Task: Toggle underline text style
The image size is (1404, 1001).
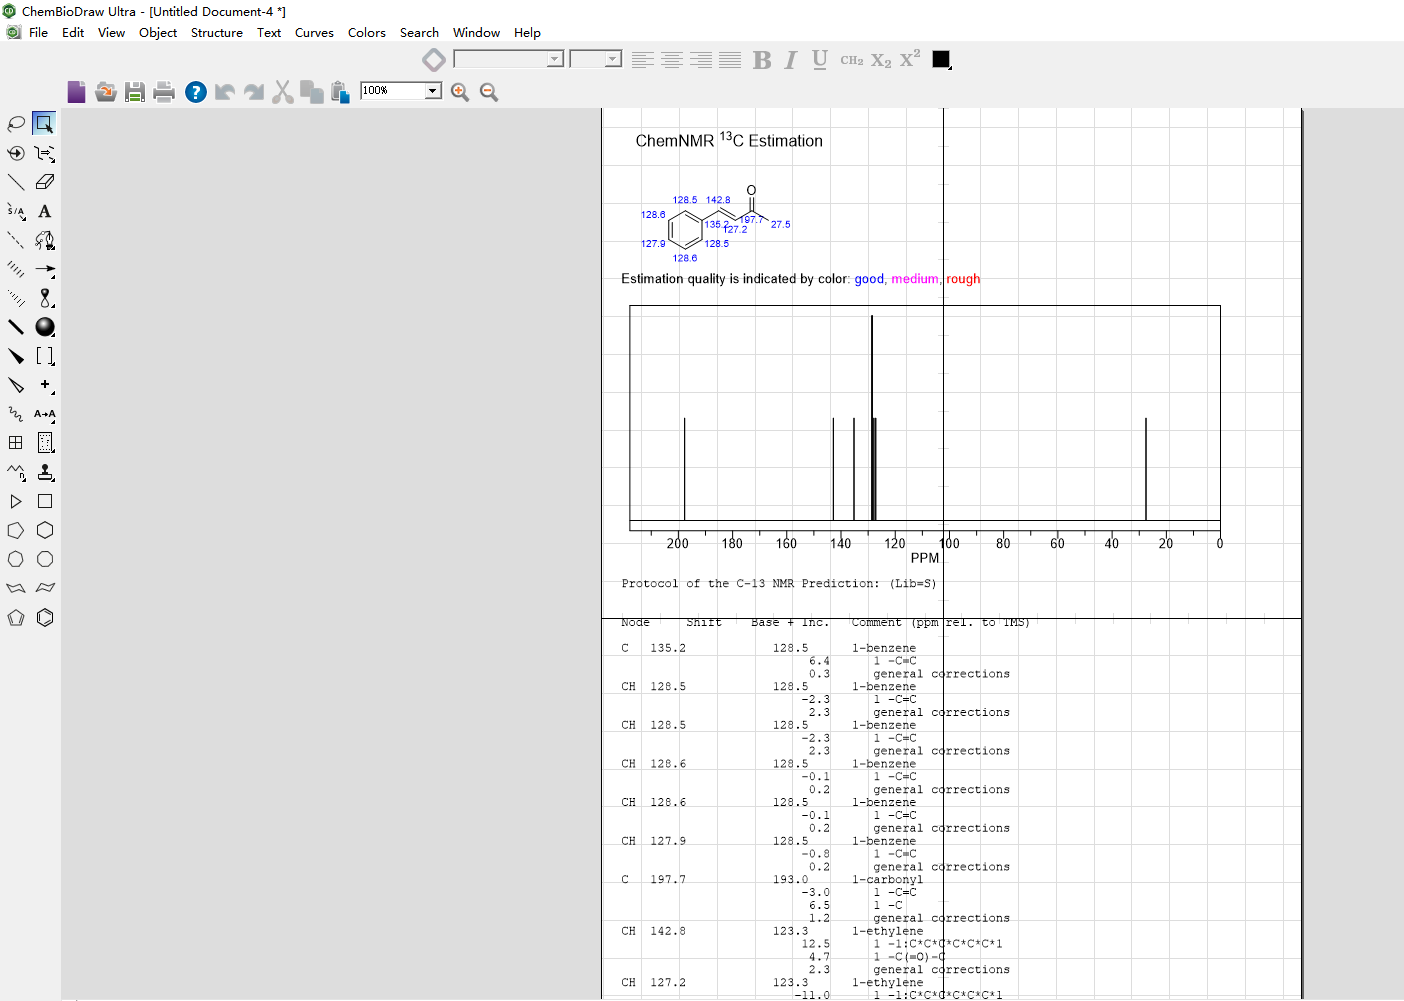Action: [820, 60]
